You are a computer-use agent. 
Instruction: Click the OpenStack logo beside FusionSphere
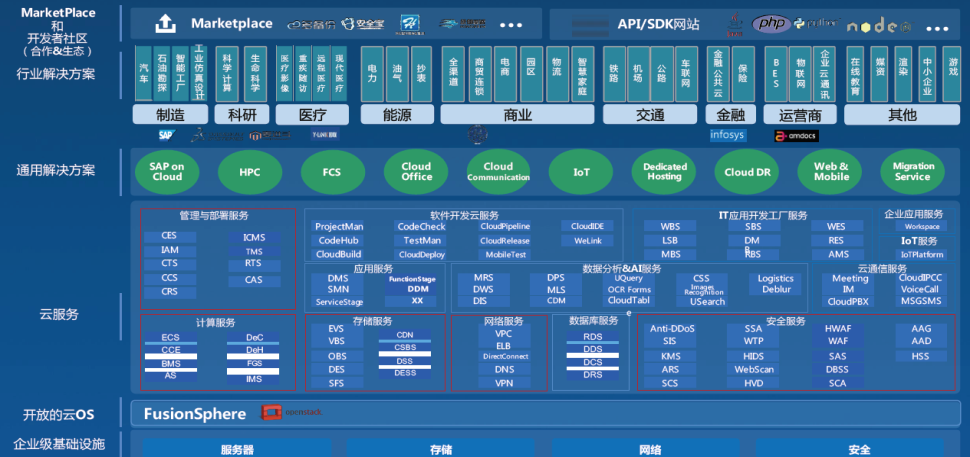point(291,412)
